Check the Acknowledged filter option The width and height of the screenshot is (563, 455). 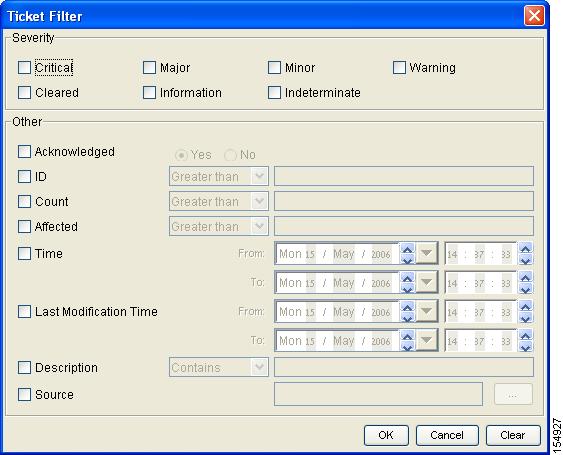click(24, 152)
